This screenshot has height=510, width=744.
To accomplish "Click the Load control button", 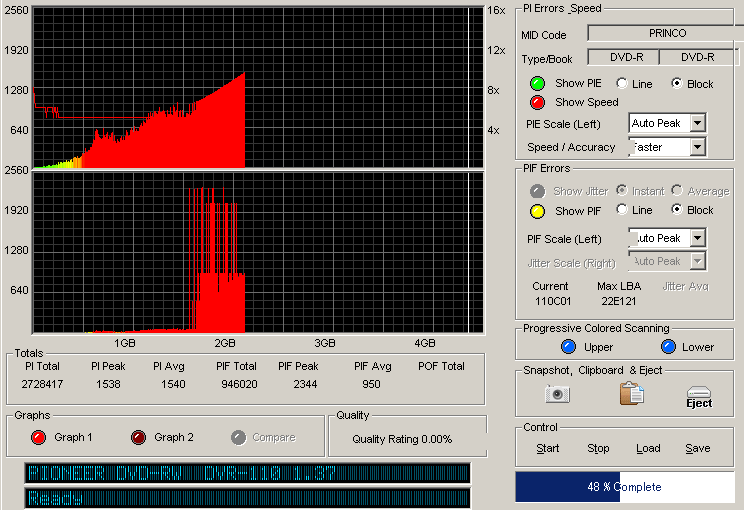I will click(648, 448).
